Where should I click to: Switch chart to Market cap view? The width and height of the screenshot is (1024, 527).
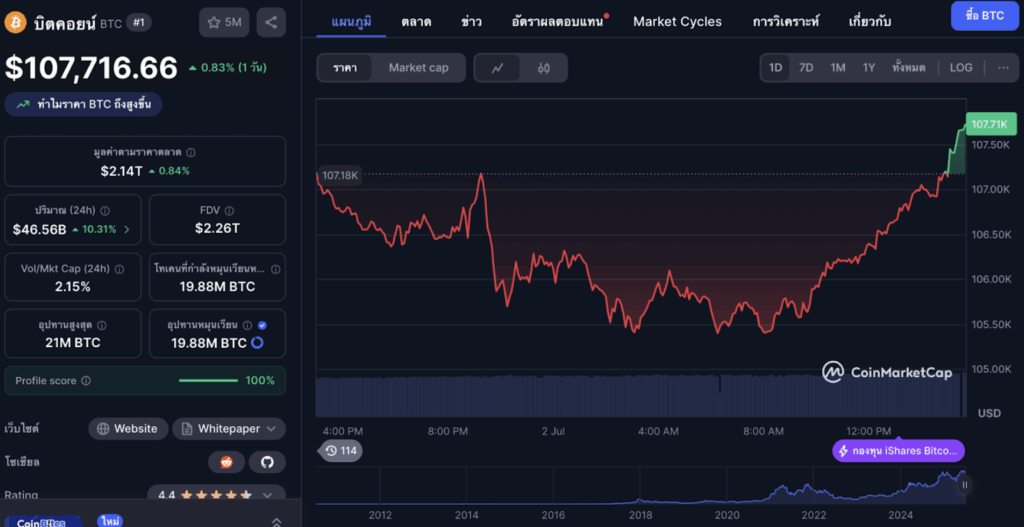(418, 68)
